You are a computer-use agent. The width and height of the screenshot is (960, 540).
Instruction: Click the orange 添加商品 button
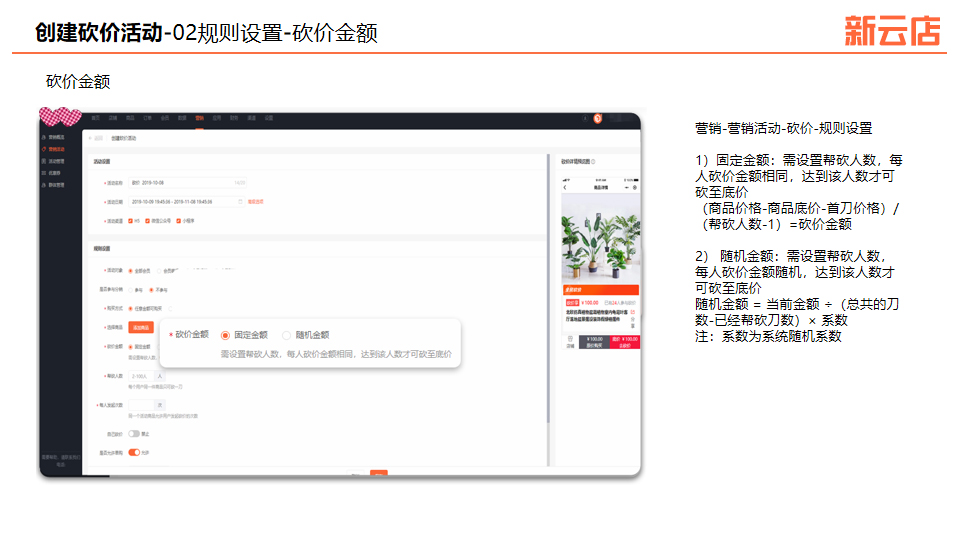point(141,328)
